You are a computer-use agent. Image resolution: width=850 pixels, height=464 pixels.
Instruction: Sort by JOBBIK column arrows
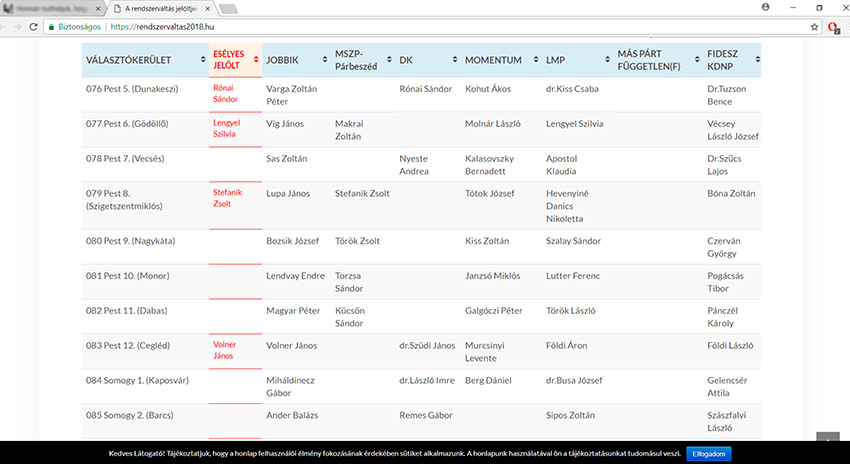(325, 60)
